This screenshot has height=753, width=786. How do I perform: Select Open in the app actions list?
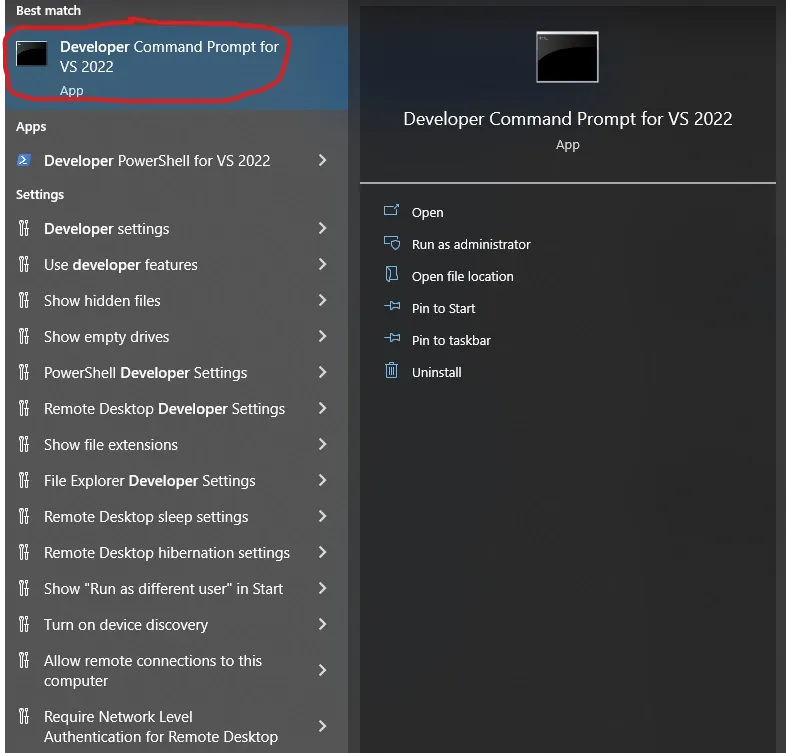coord(428,213)
